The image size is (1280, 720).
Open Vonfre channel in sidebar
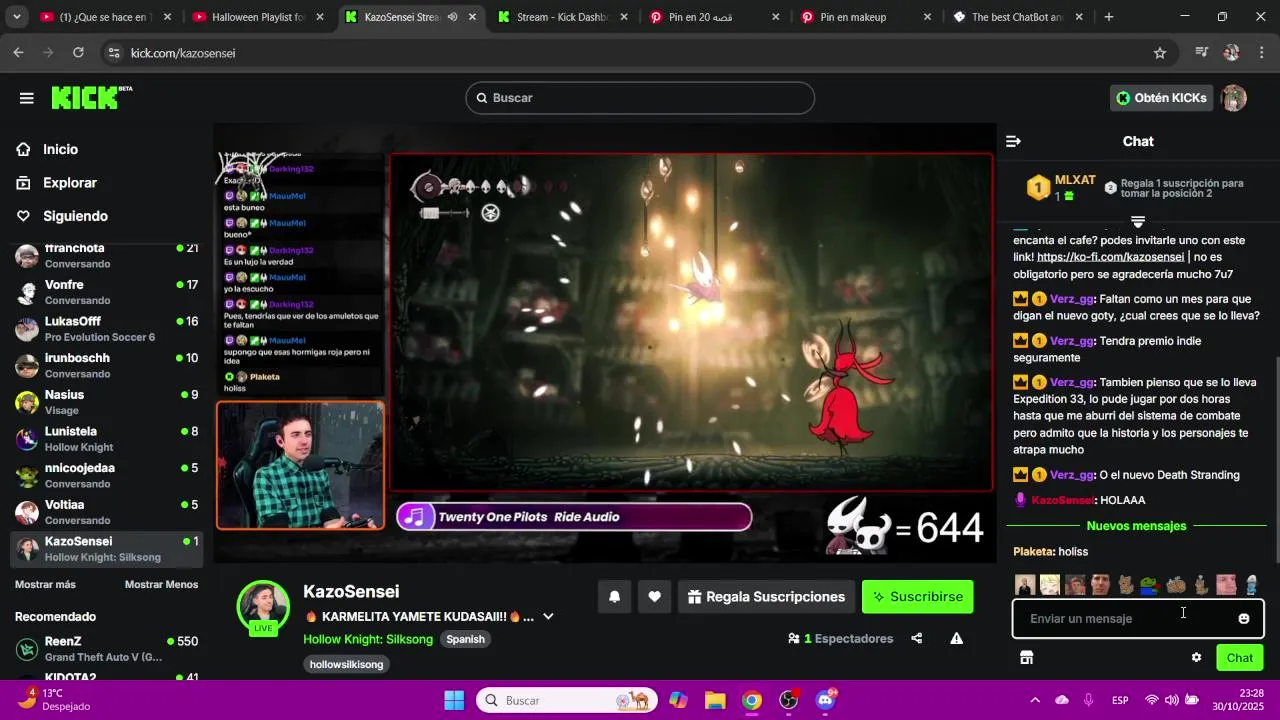(x=107, y=292)
